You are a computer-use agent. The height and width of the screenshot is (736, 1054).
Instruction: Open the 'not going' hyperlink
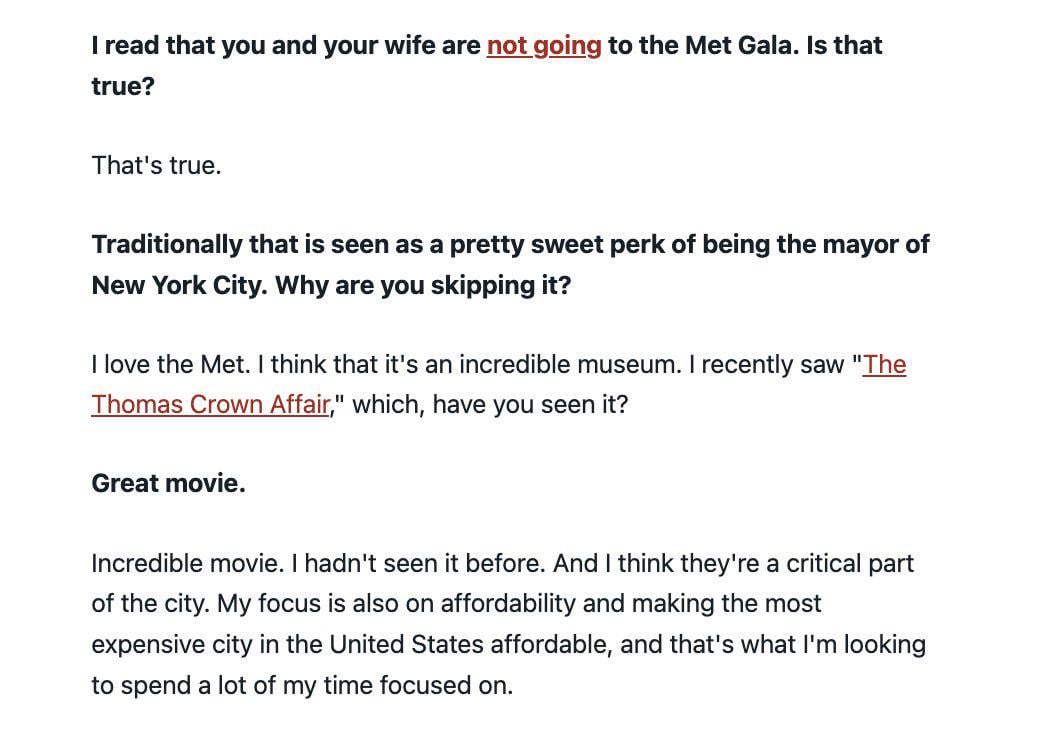point(544,45)
